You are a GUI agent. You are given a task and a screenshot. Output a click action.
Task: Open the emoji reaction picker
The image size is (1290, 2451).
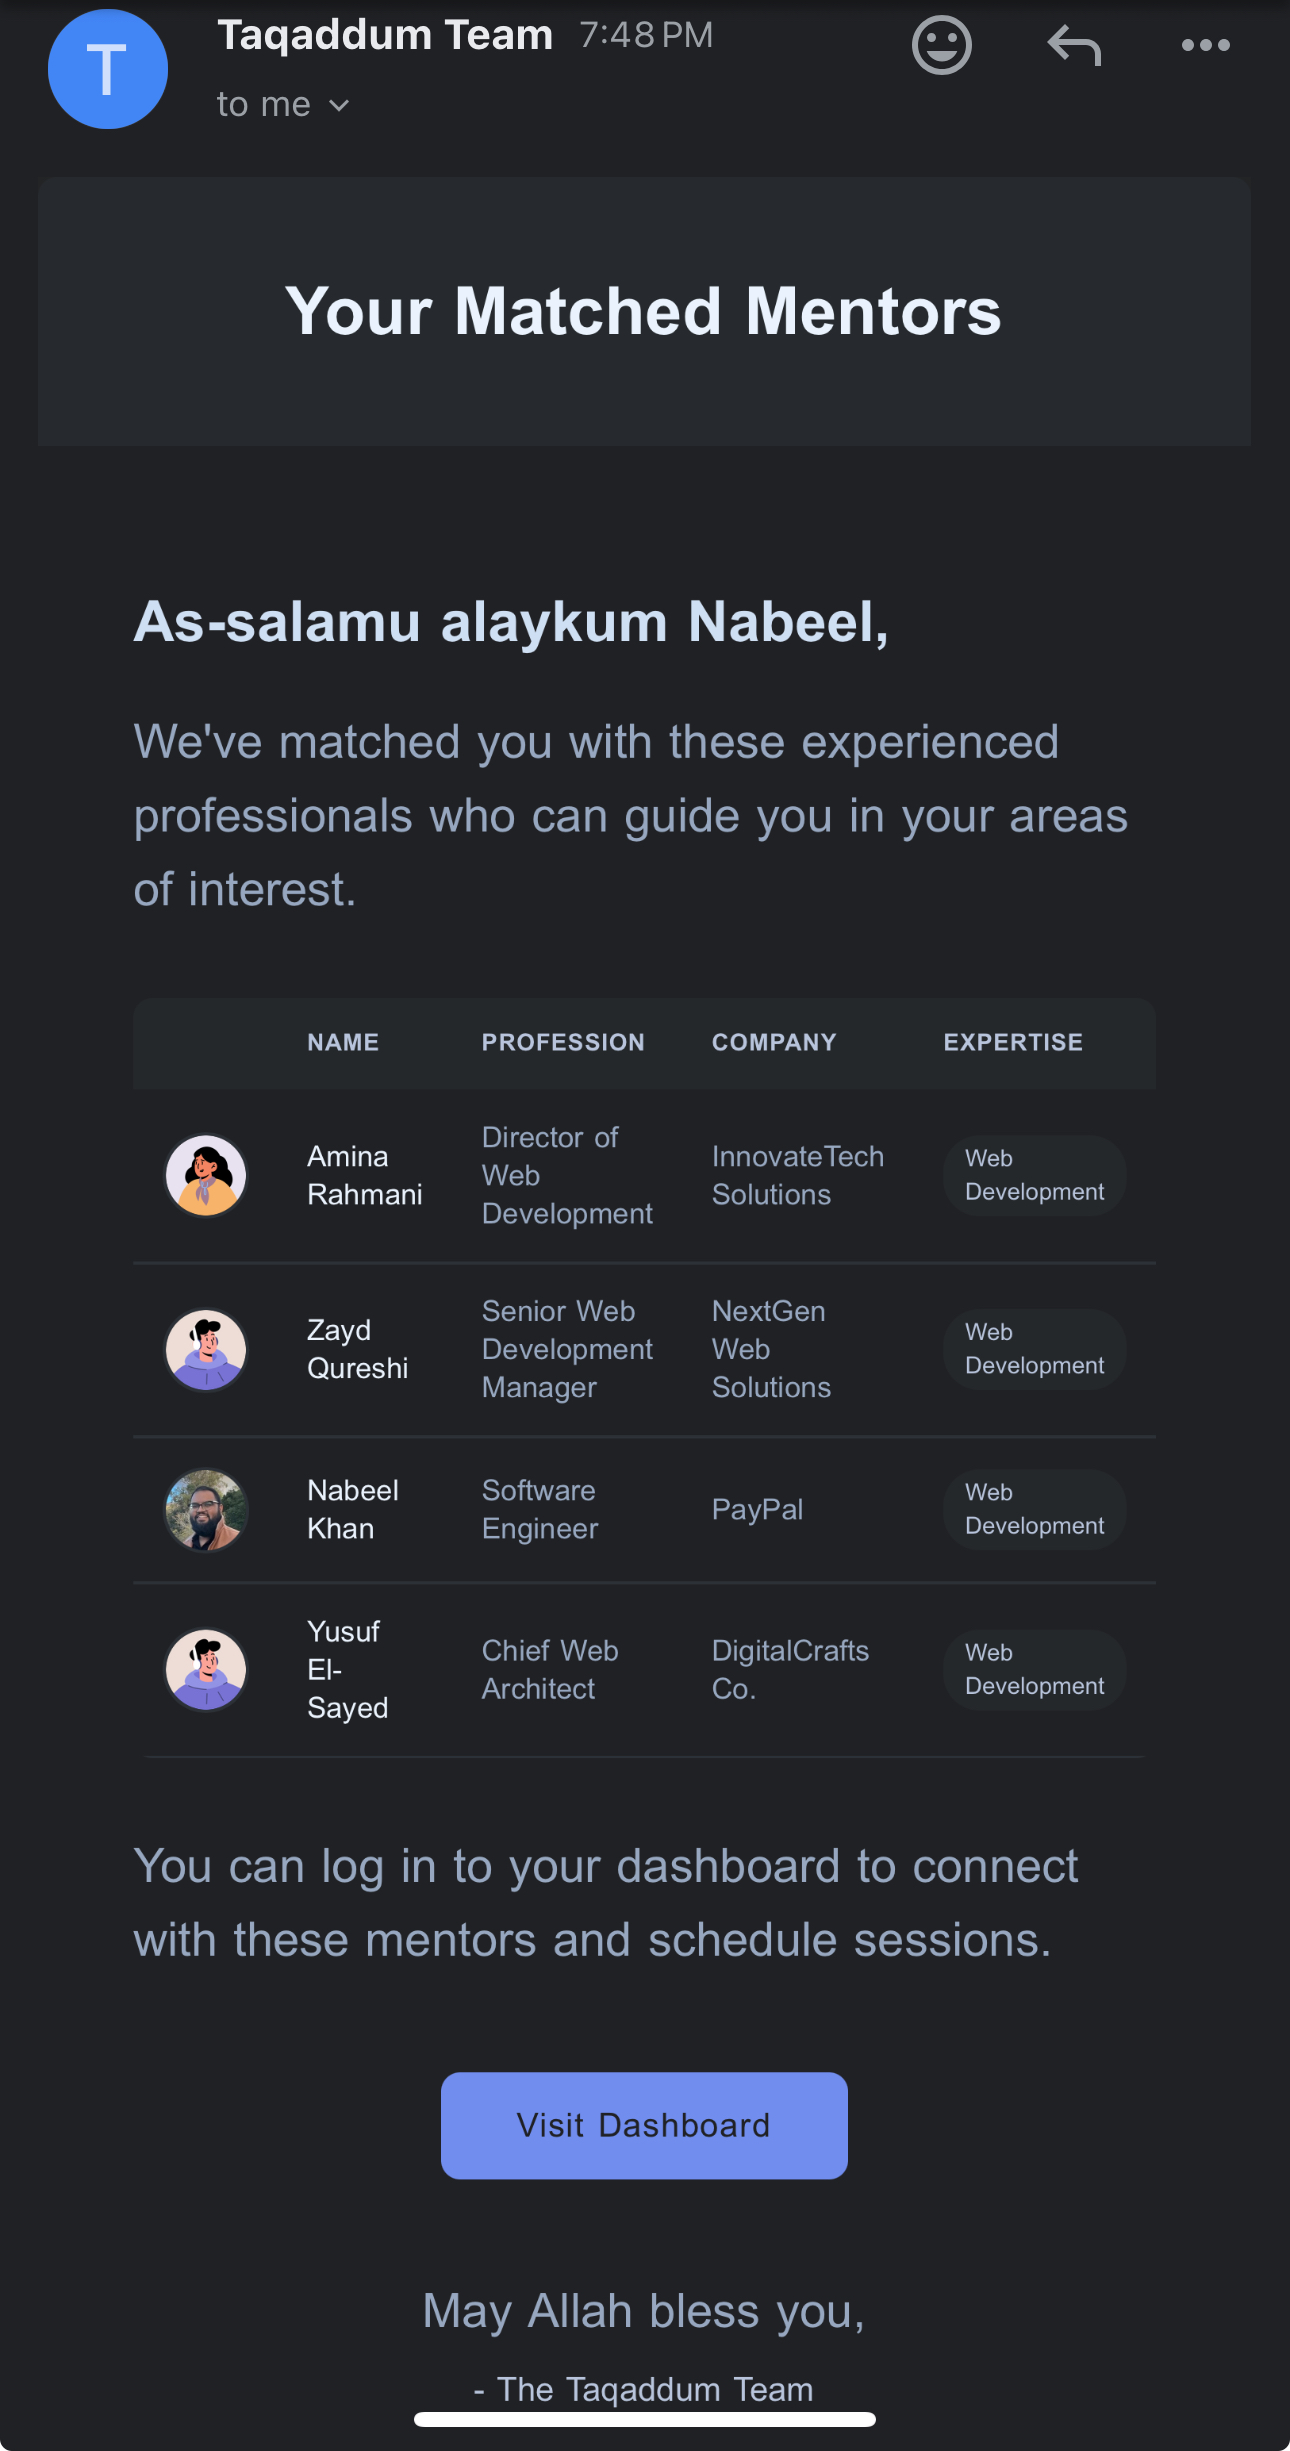pyautogui.click(x=941, y=45)
